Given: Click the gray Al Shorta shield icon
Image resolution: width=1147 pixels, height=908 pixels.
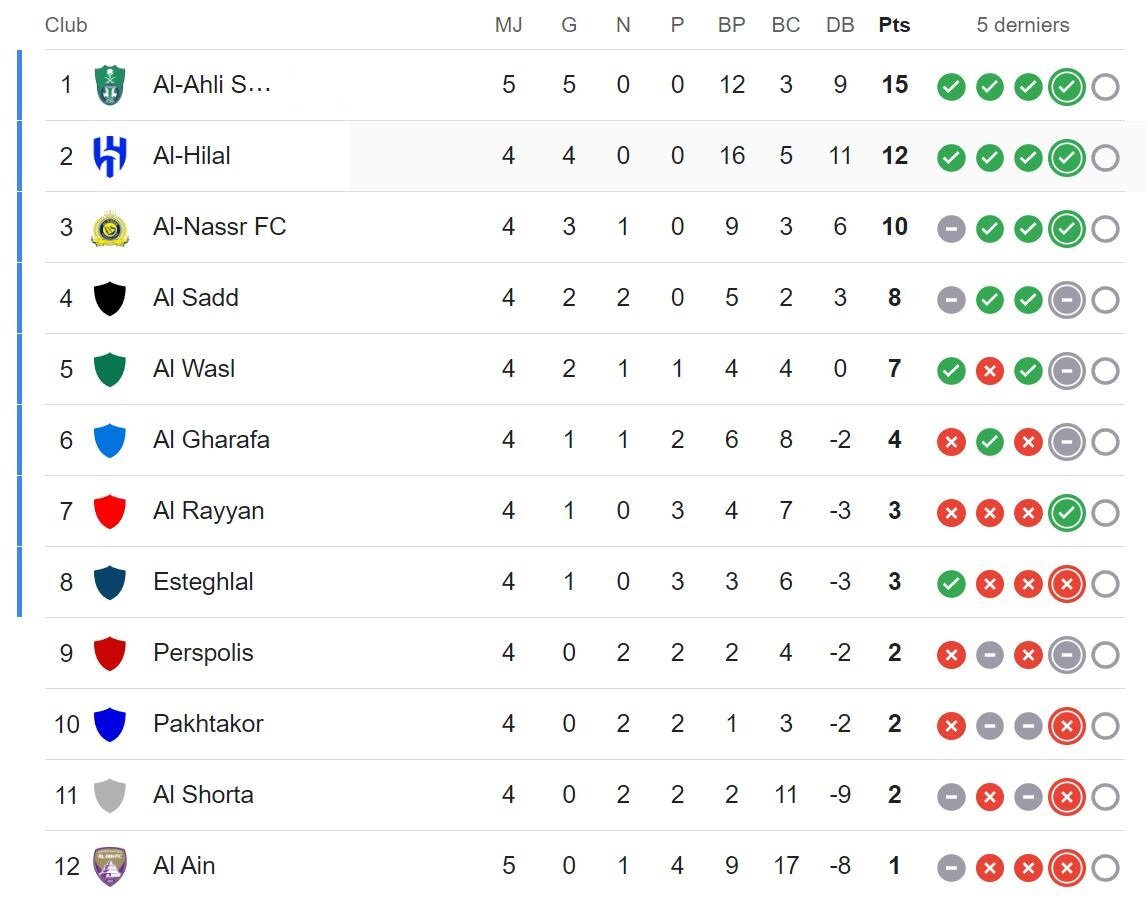Looking at the screenshot, I should click(109, 796).
